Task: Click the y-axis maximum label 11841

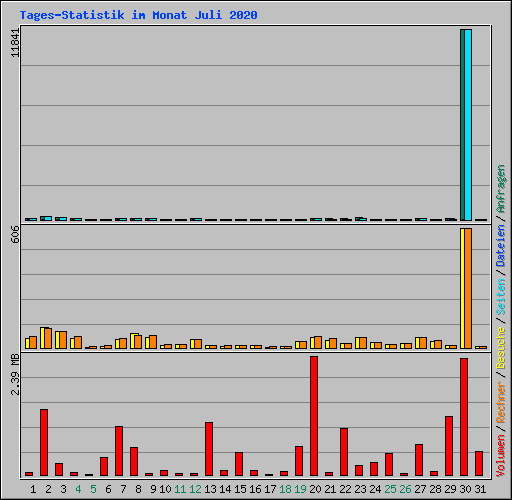Action: point(15,43)
